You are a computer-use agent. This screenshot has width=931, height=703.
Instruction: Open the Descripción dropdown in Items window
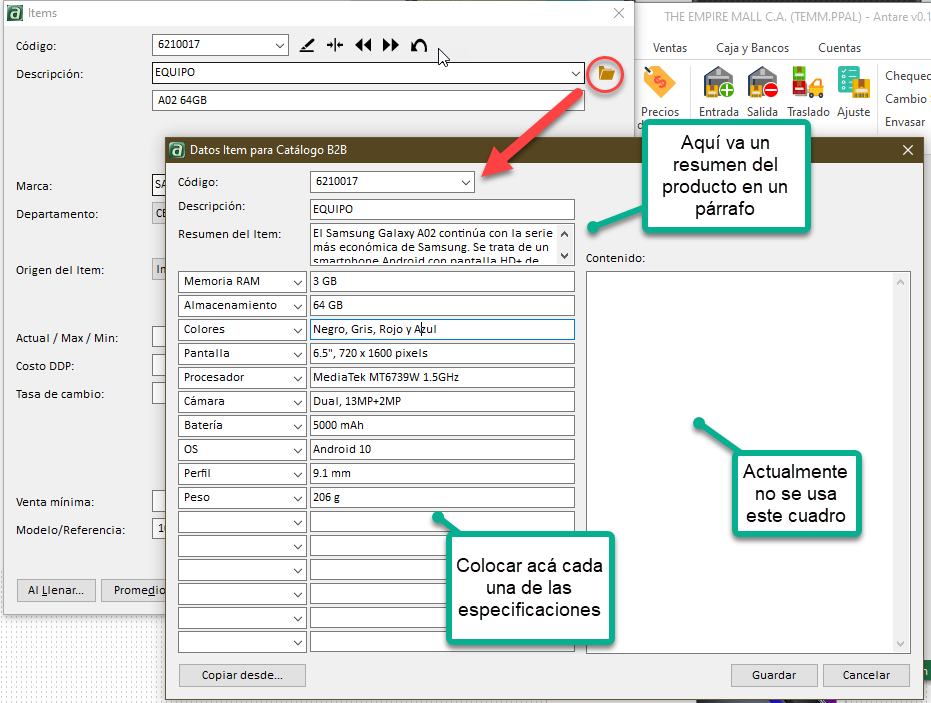pyautogui.click(x=576, y=74)
